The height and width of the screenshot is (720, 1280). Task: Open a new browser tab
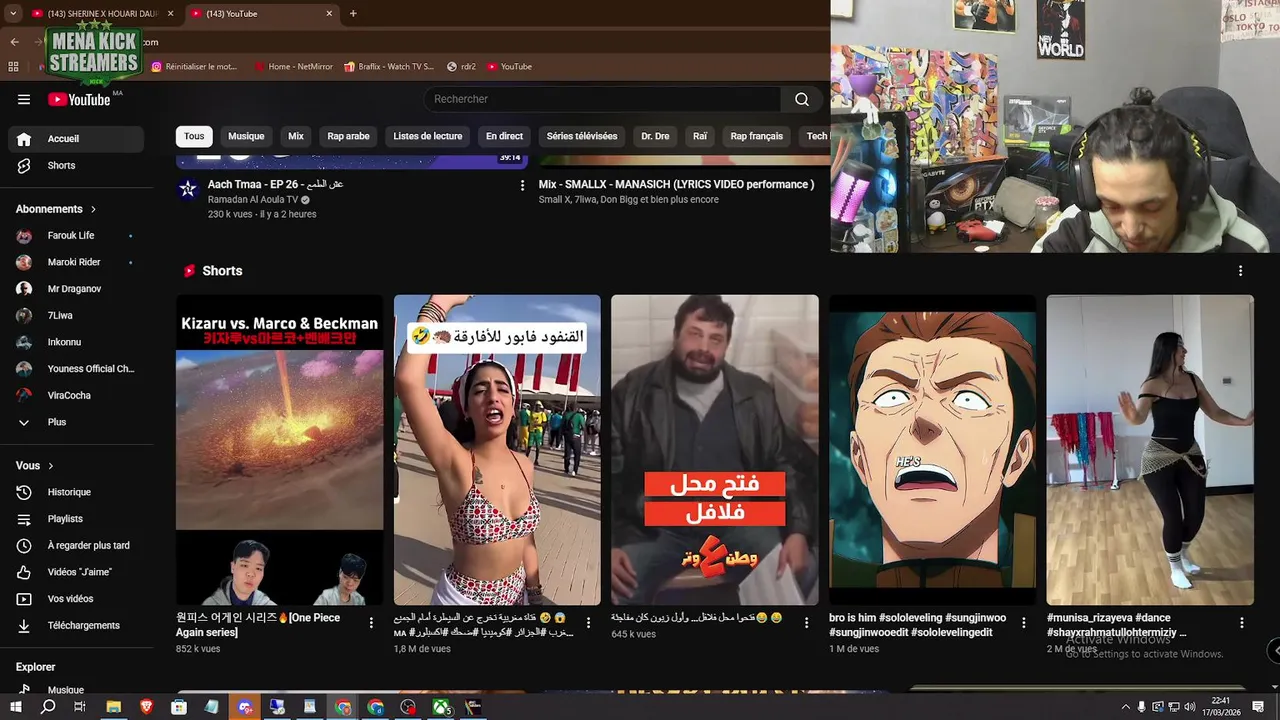click(353, 14)
